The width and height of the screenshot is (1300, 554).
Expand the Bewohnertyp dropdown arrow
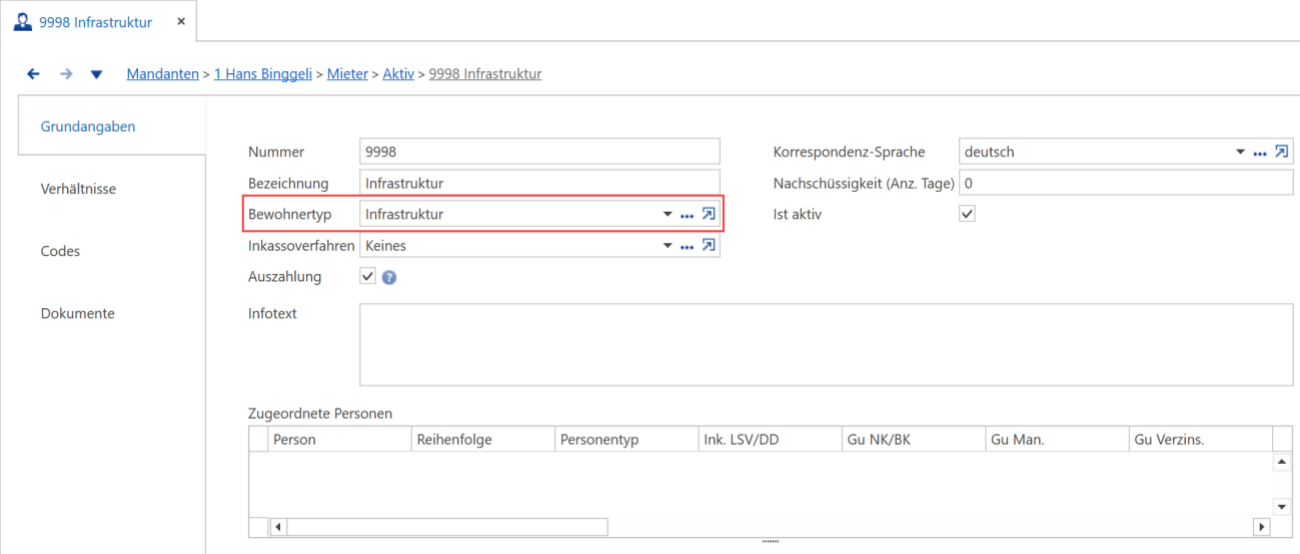[668, 215]
